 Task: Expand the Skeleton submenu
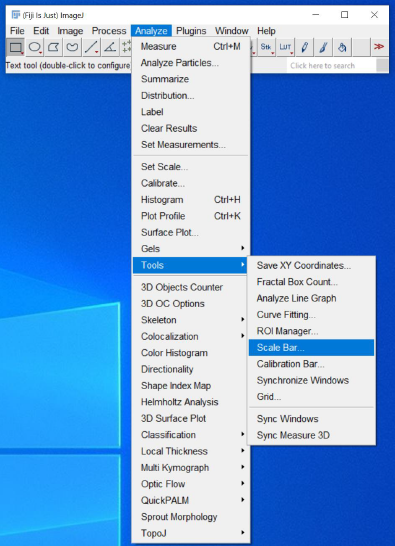(191, 320)
